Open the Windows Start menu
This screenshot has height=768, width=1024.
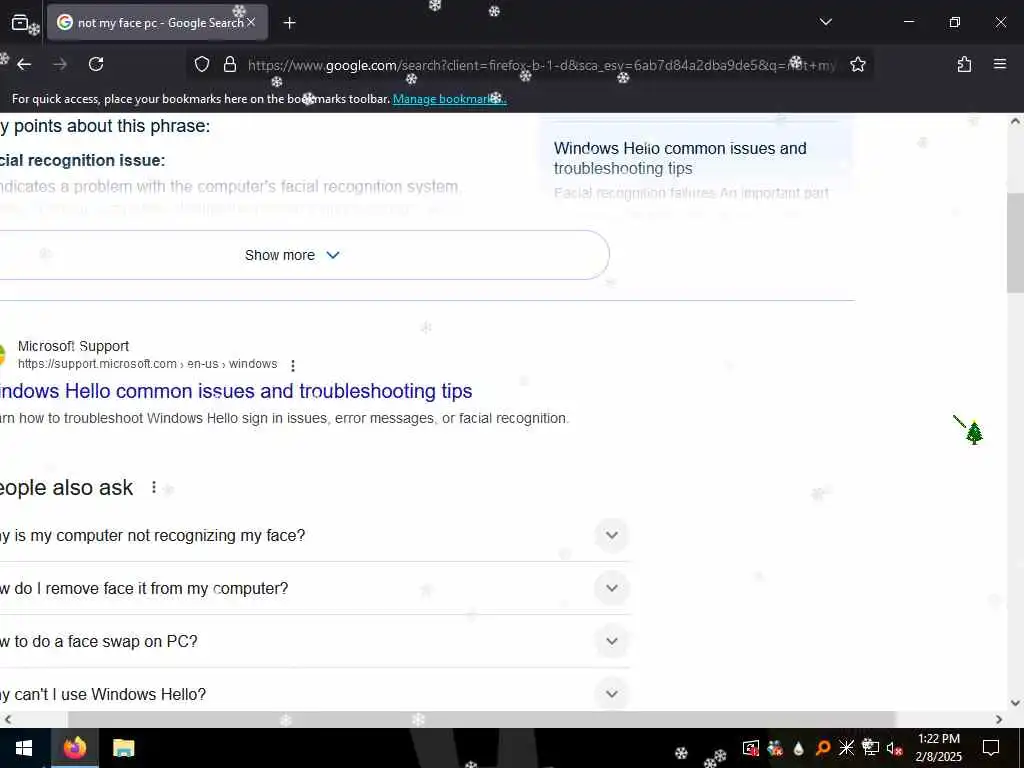(24, 748)
